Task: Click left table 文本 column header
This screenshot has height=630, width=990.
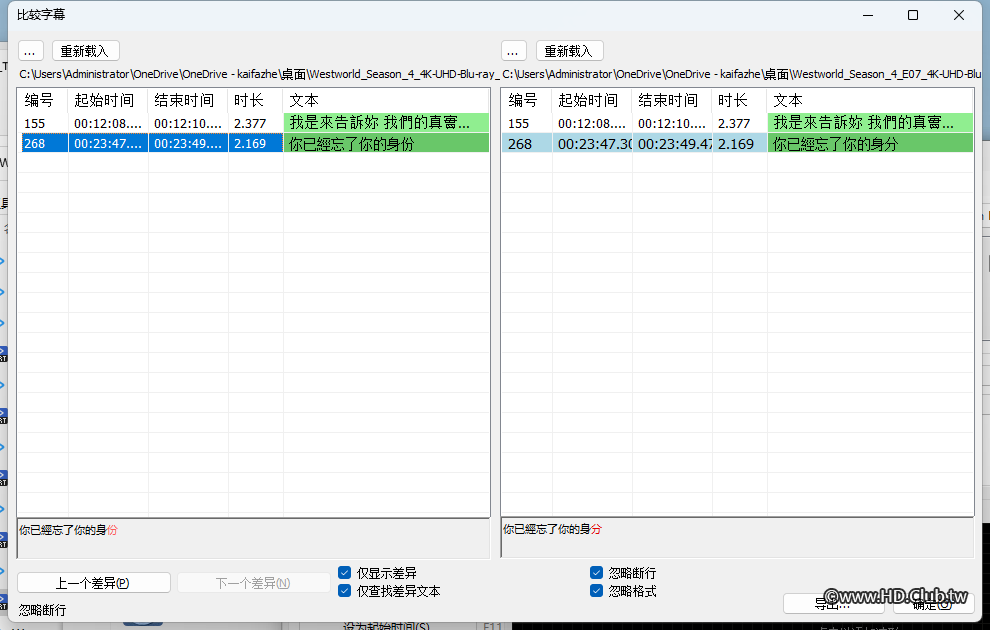Action: click(386, 100)
